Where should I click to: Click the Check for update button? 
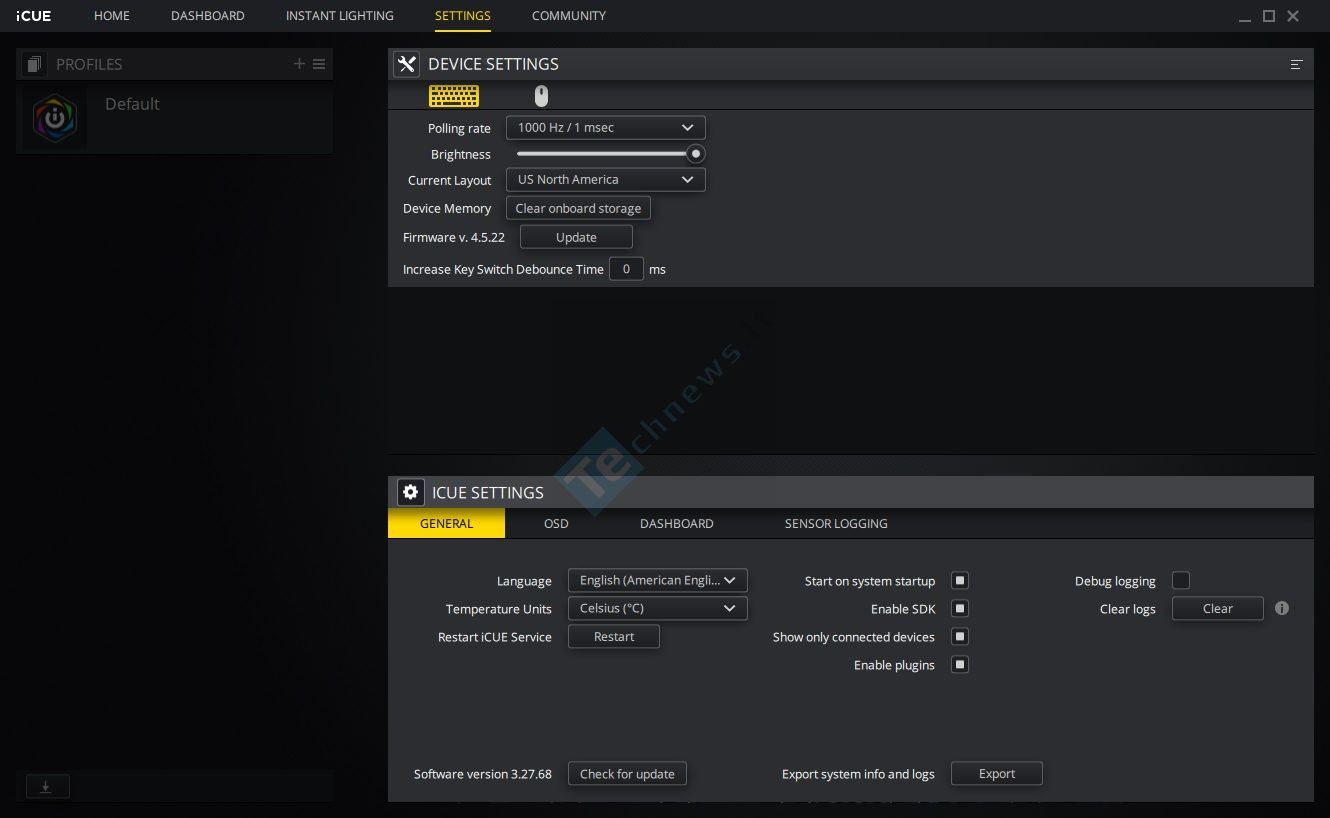(x=627, y=773)
